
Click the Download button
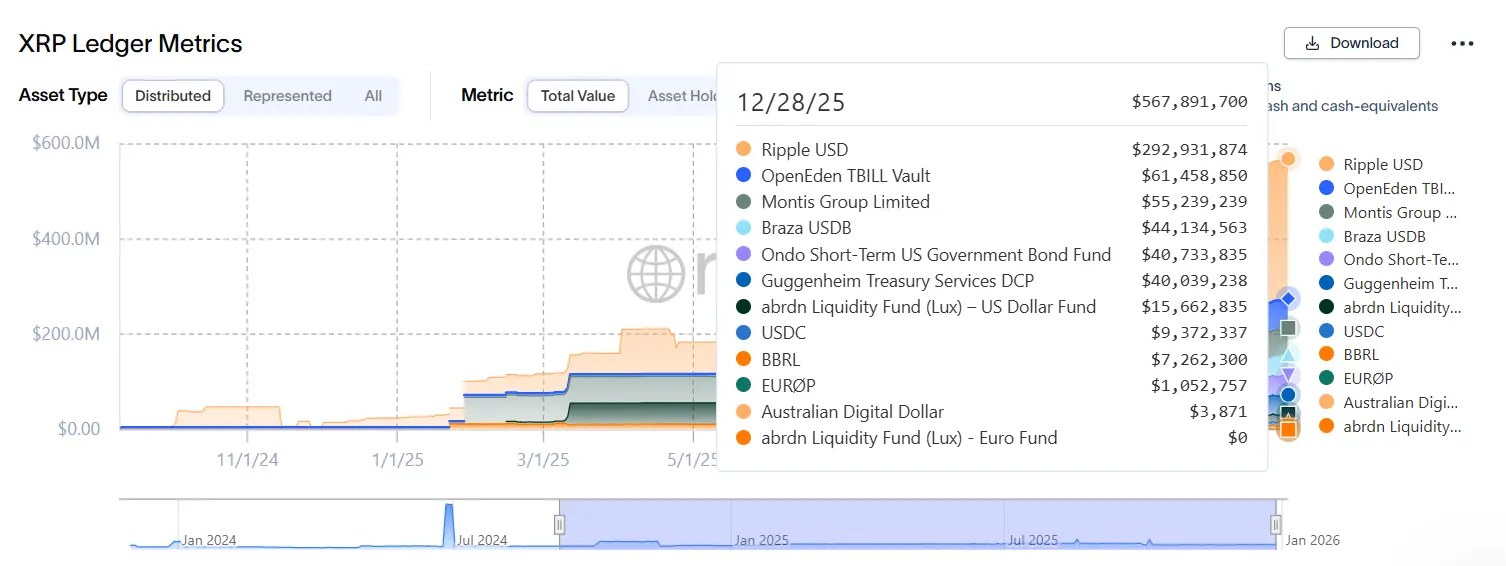tap(1352, 43)
